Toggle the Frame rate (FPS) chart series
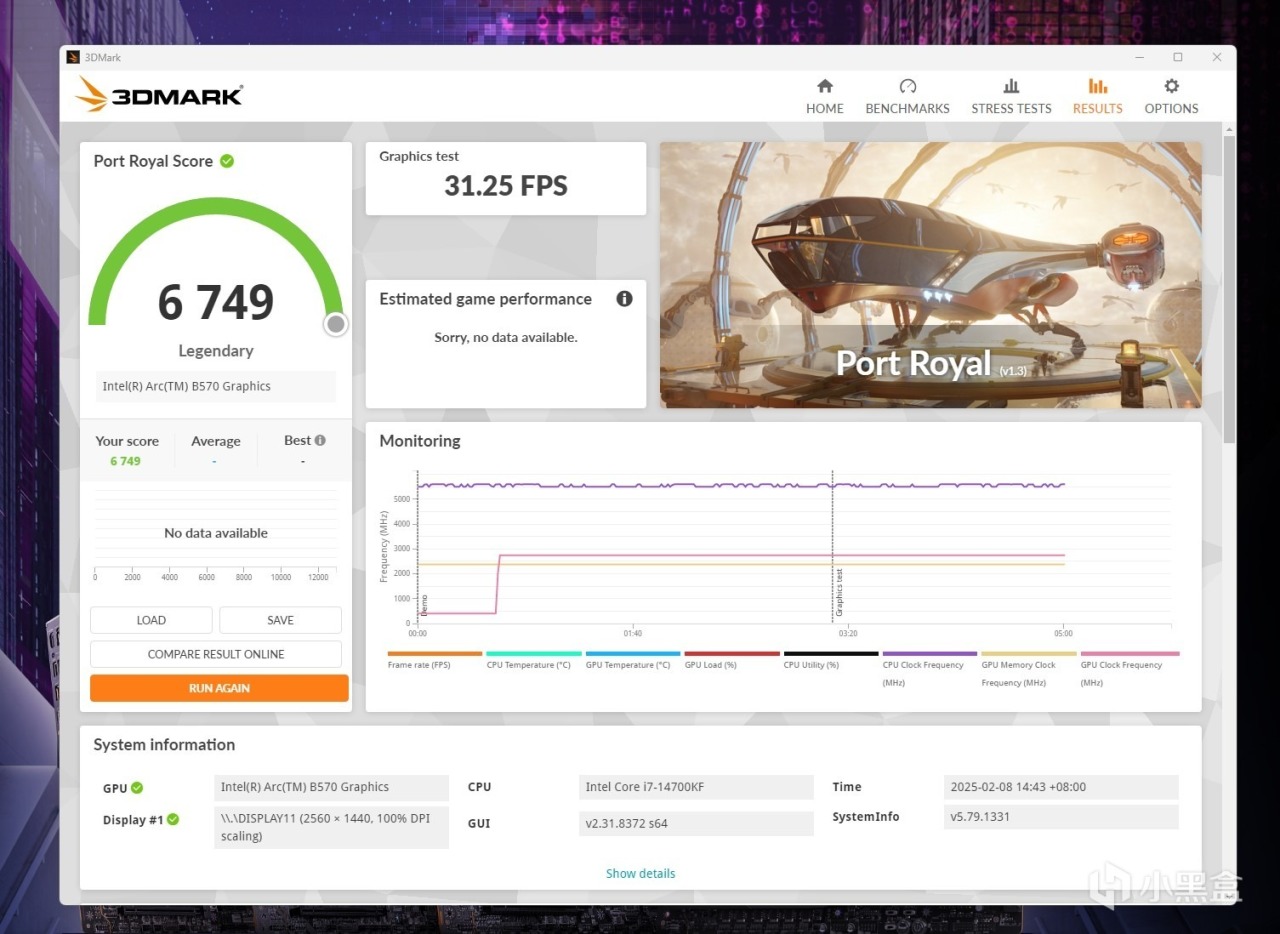 pyautogui.click(x=435, y=660)
